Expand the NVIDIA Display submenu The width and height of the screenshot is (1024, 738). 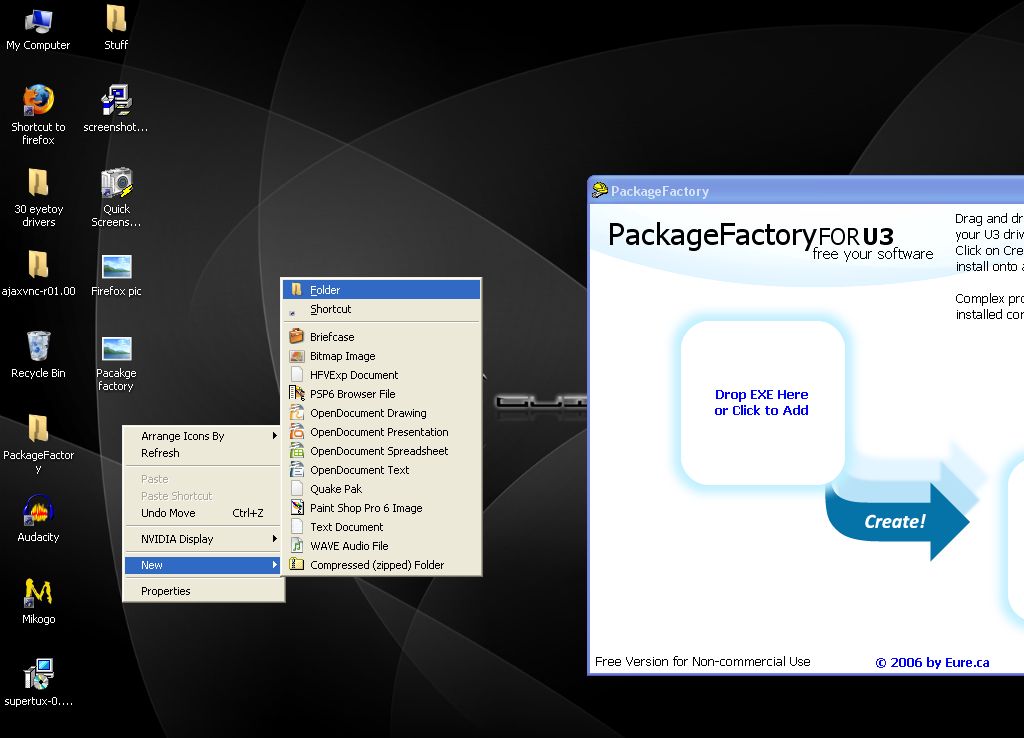tap(203, 539)
